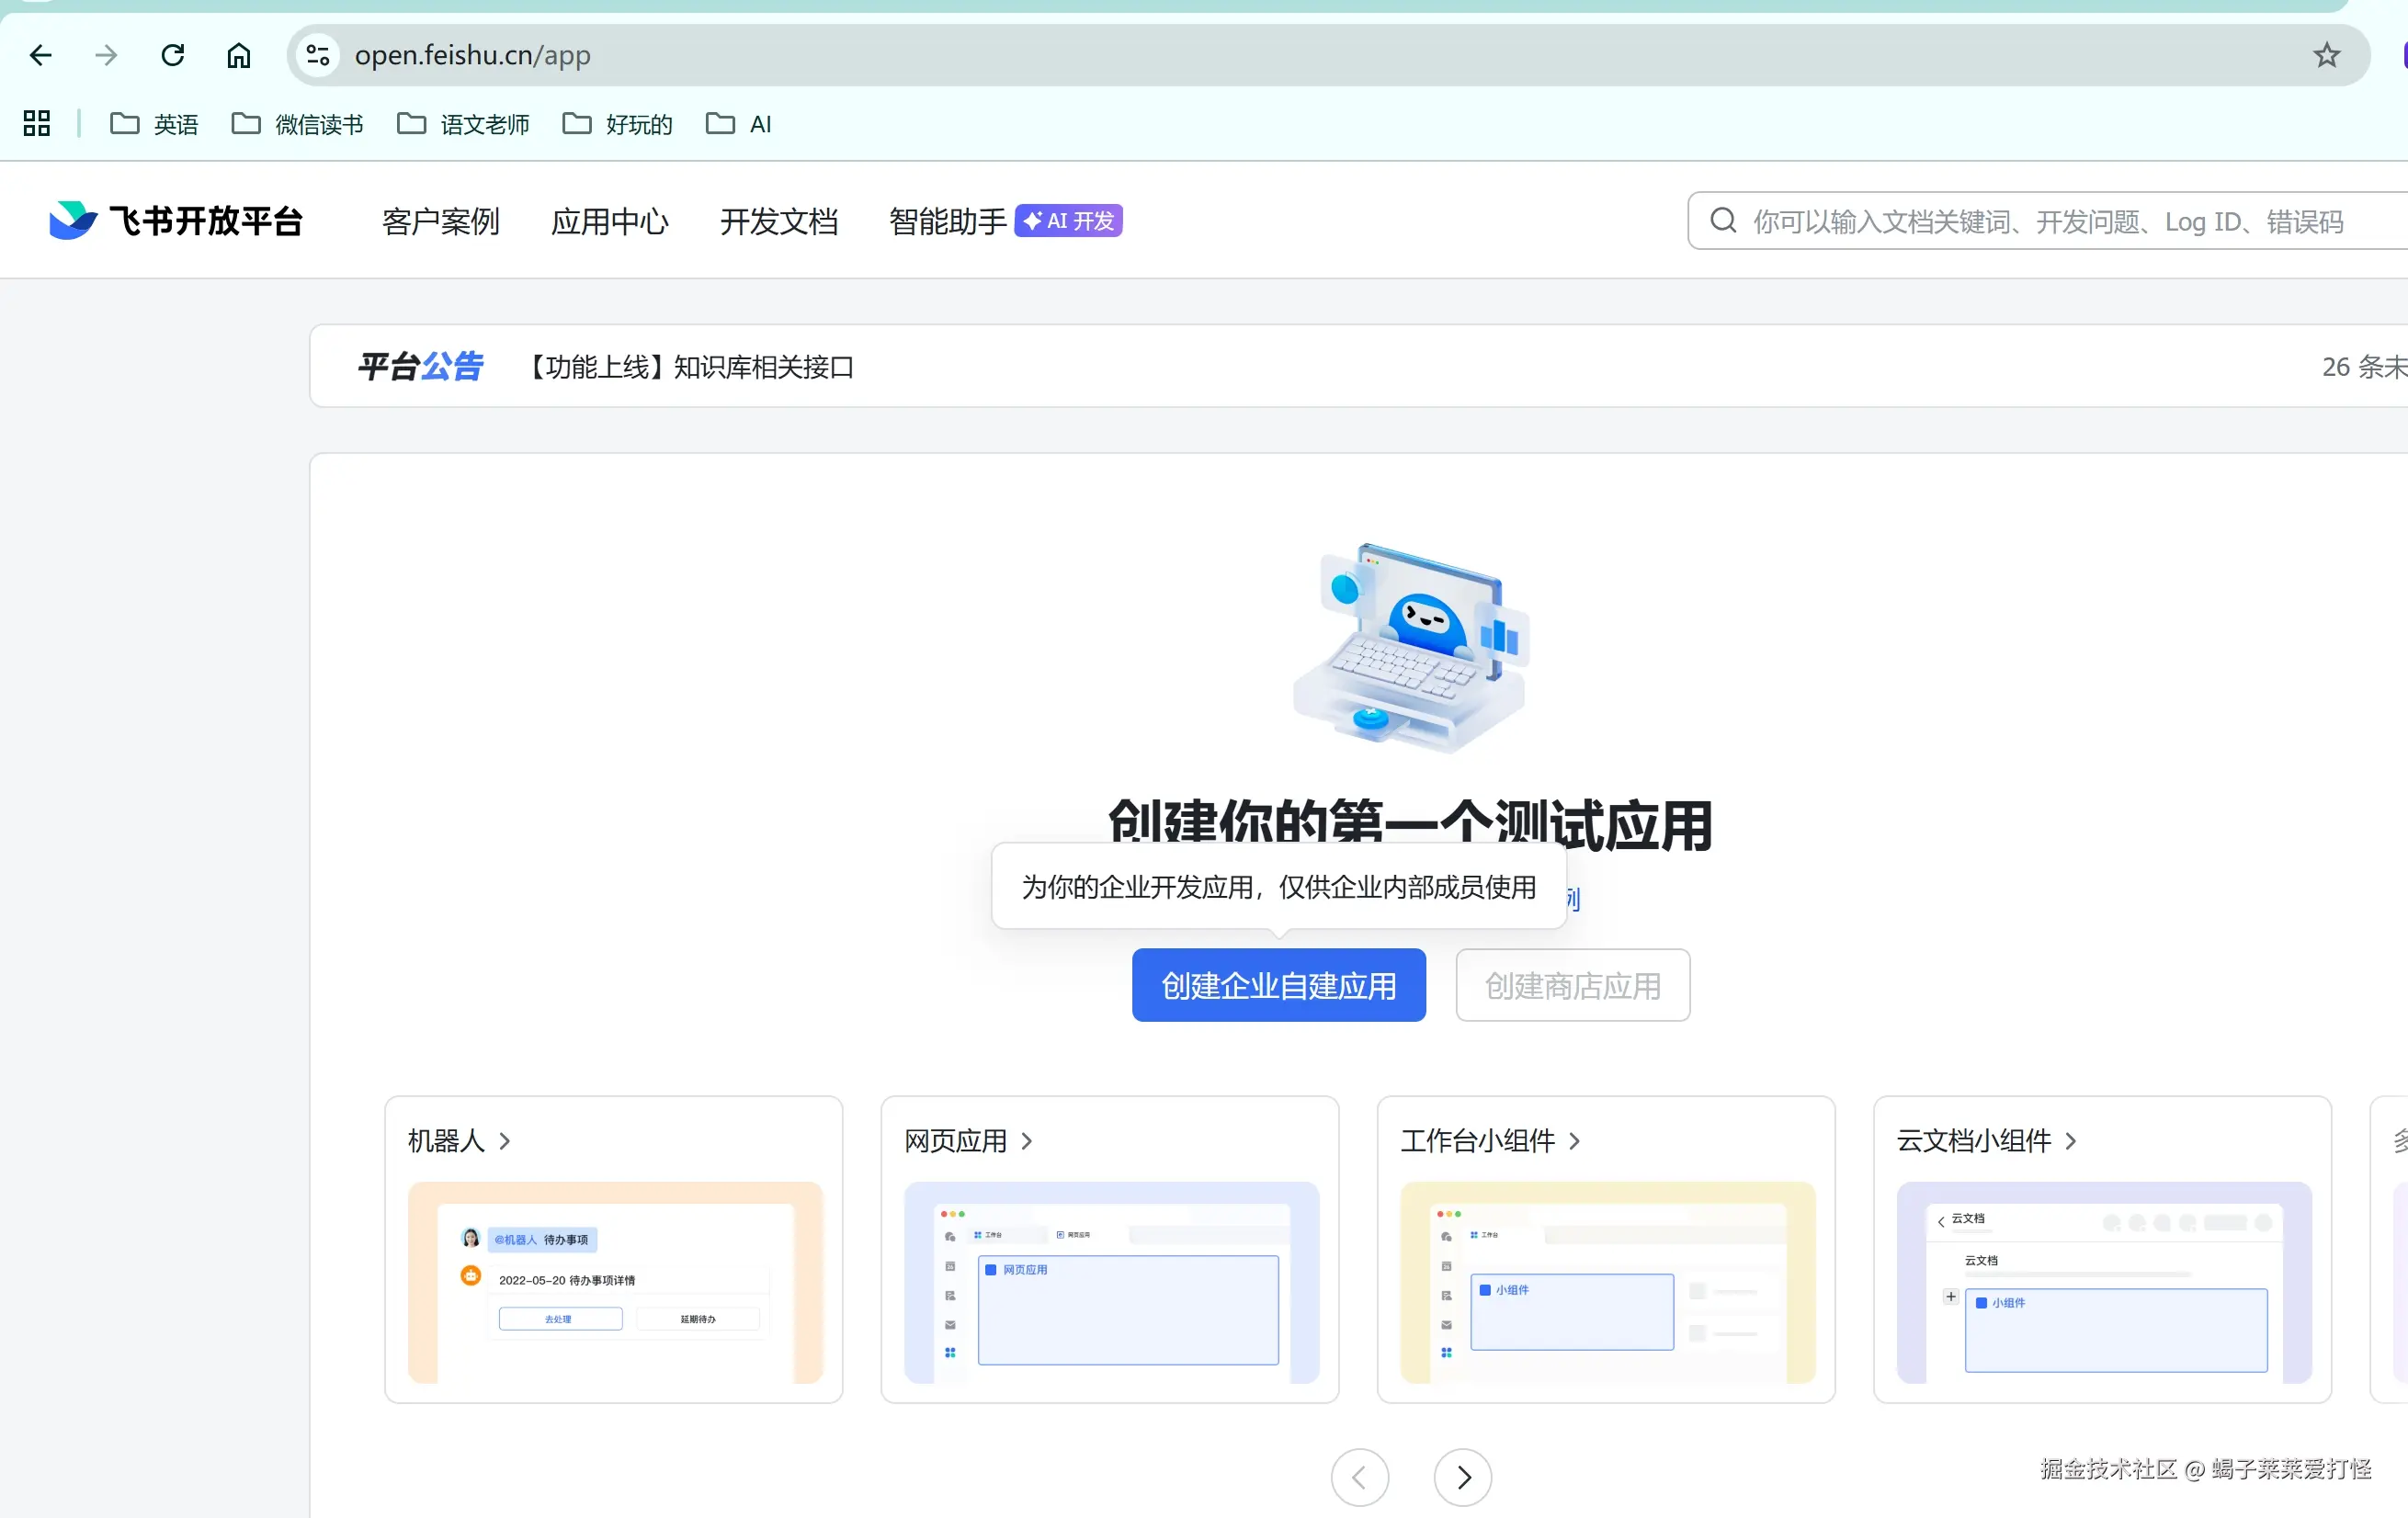Click the 创建企业自建应用 button
The height and width of the screenshot is (1518, 2408).
pyautogui.click(x=1279, y=985)
